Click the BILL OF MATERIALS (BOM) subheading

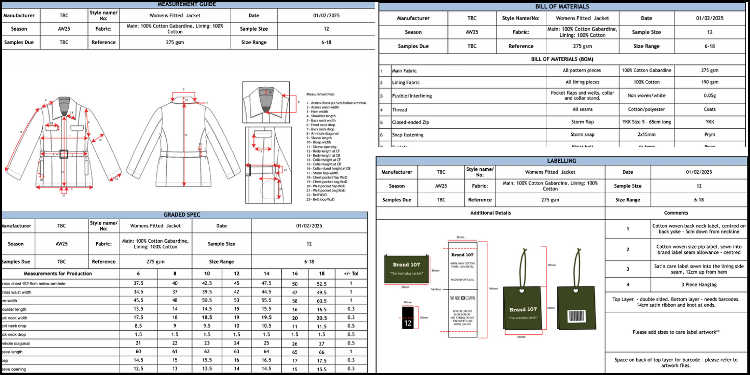562,59
